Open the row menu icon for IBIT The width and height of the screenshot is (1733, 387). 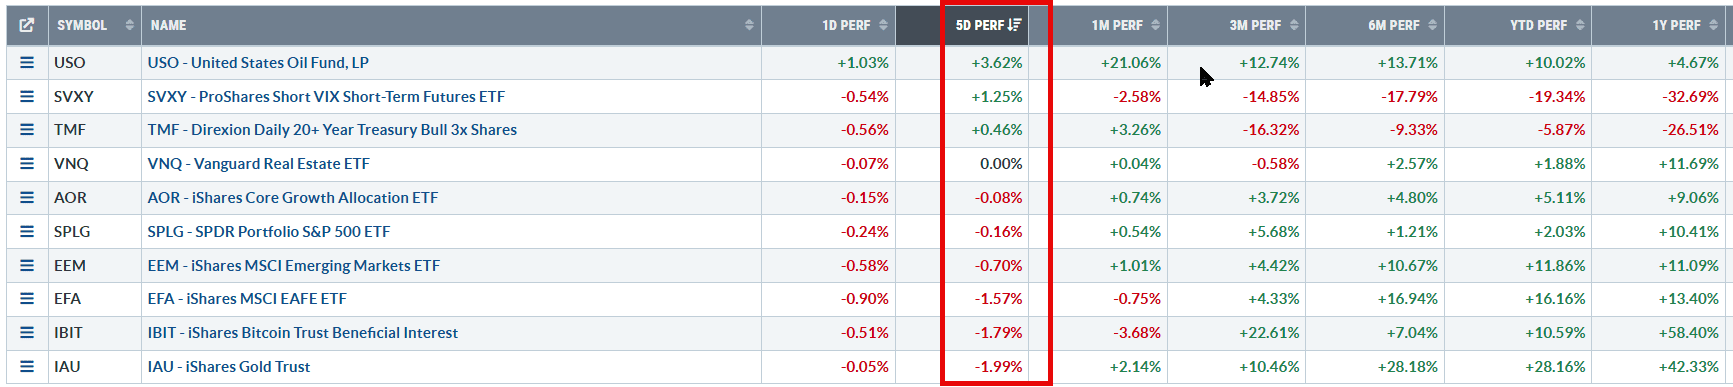coord(27,333)
